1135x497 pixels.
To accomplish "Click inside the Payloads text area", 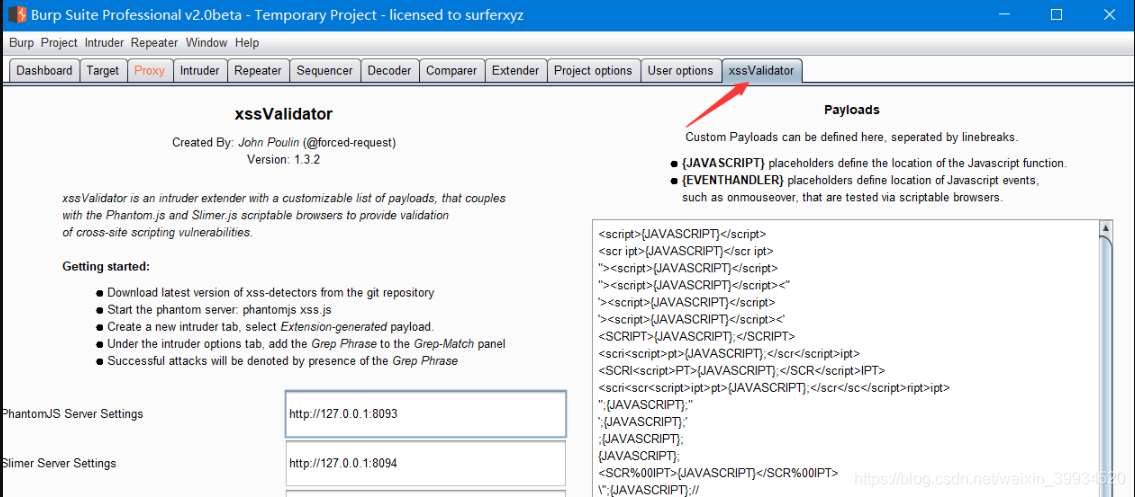I will tap(845, 358).
